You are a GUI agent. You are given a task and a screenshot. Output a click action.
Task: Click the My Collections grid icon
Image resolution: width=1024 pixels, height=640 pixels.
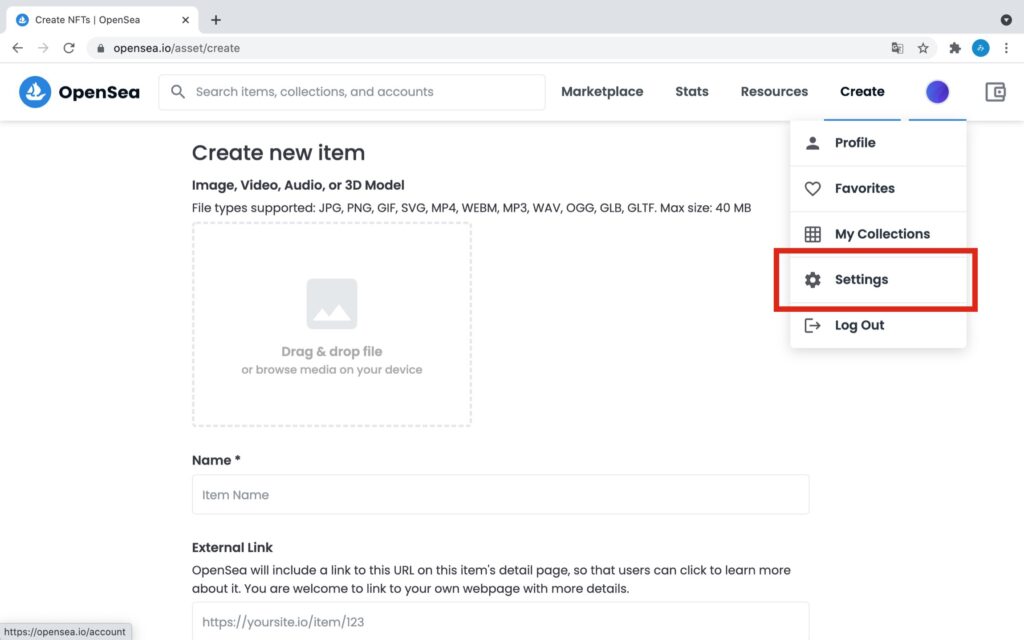(812, 234)
